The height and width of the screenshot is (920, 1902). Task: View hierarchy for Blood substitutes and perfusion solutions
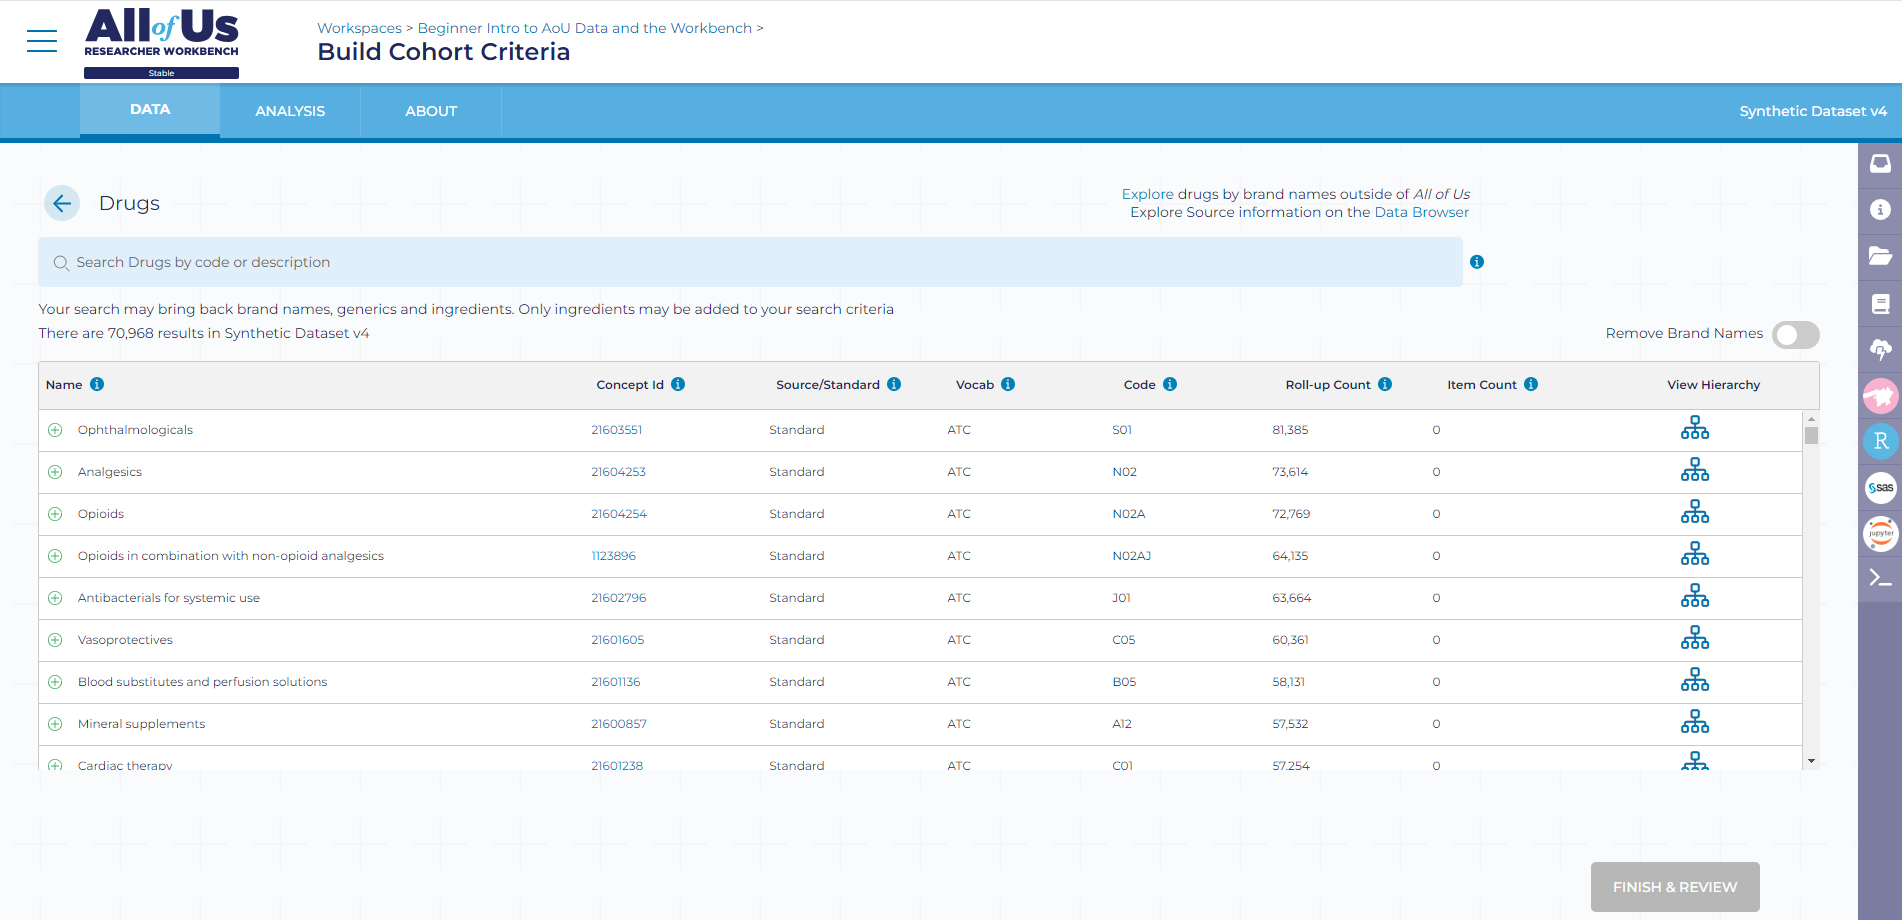[1695, 680]
